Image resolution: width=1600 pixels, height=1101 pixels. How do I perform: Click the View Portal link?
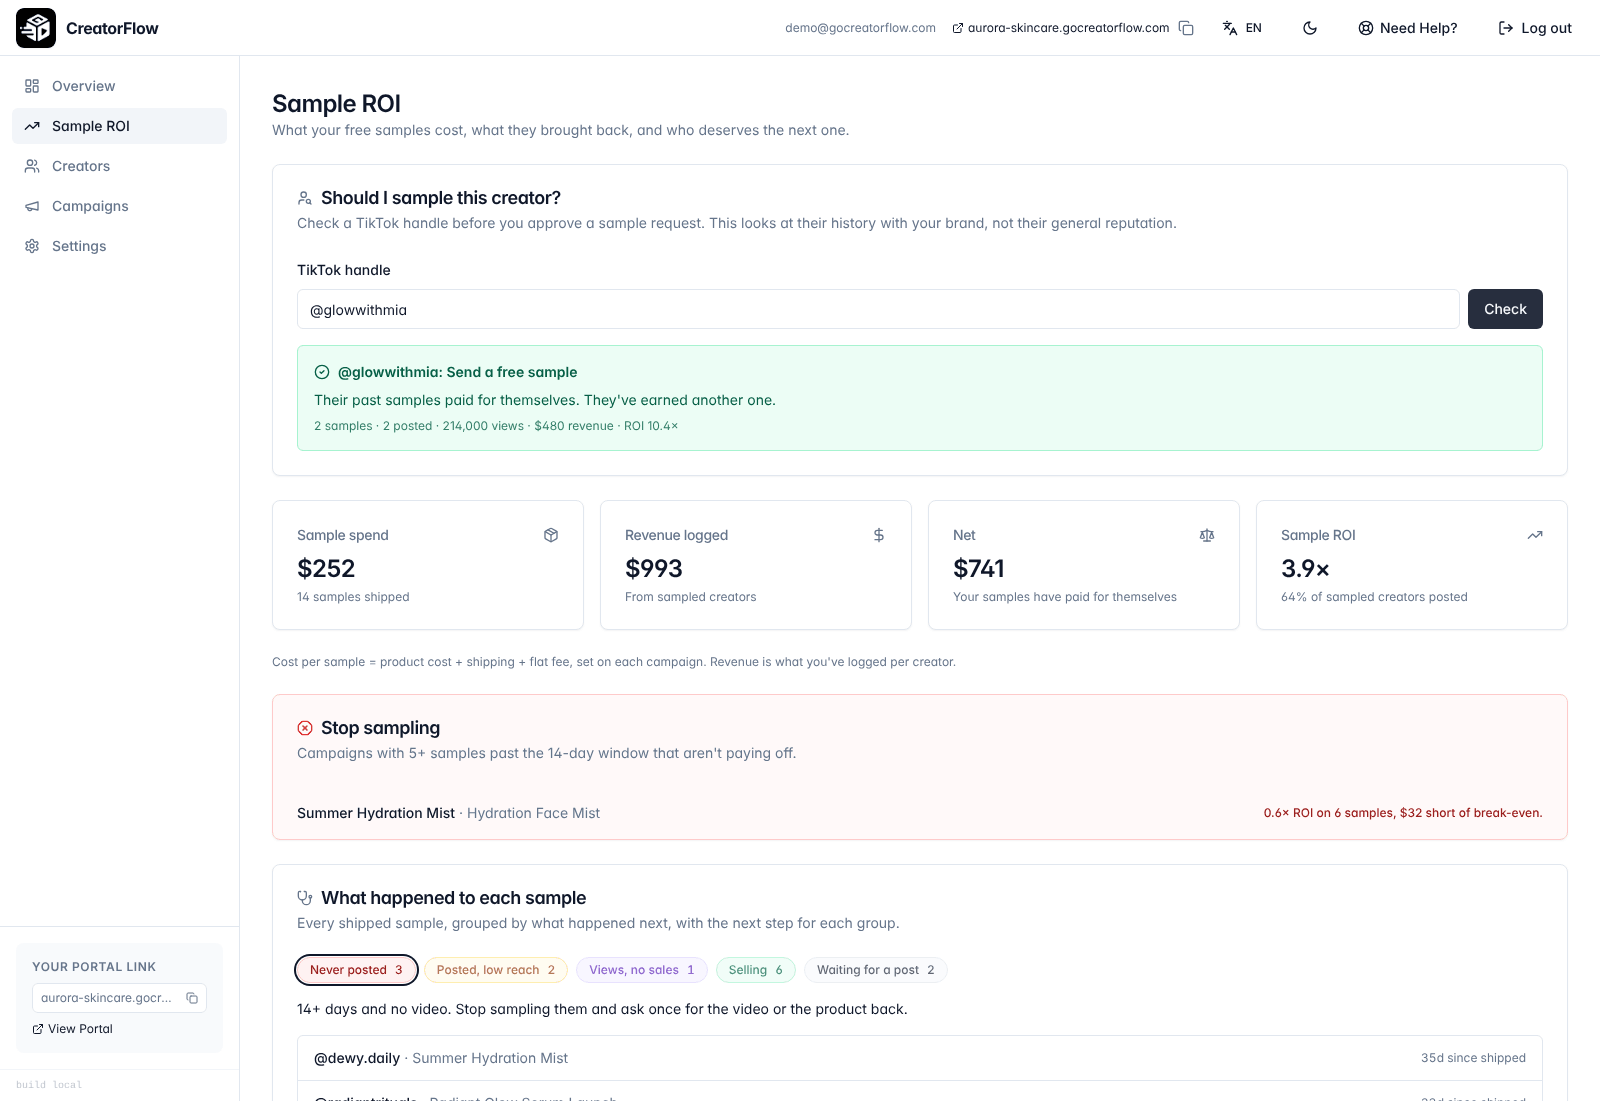pos(73,1029)
